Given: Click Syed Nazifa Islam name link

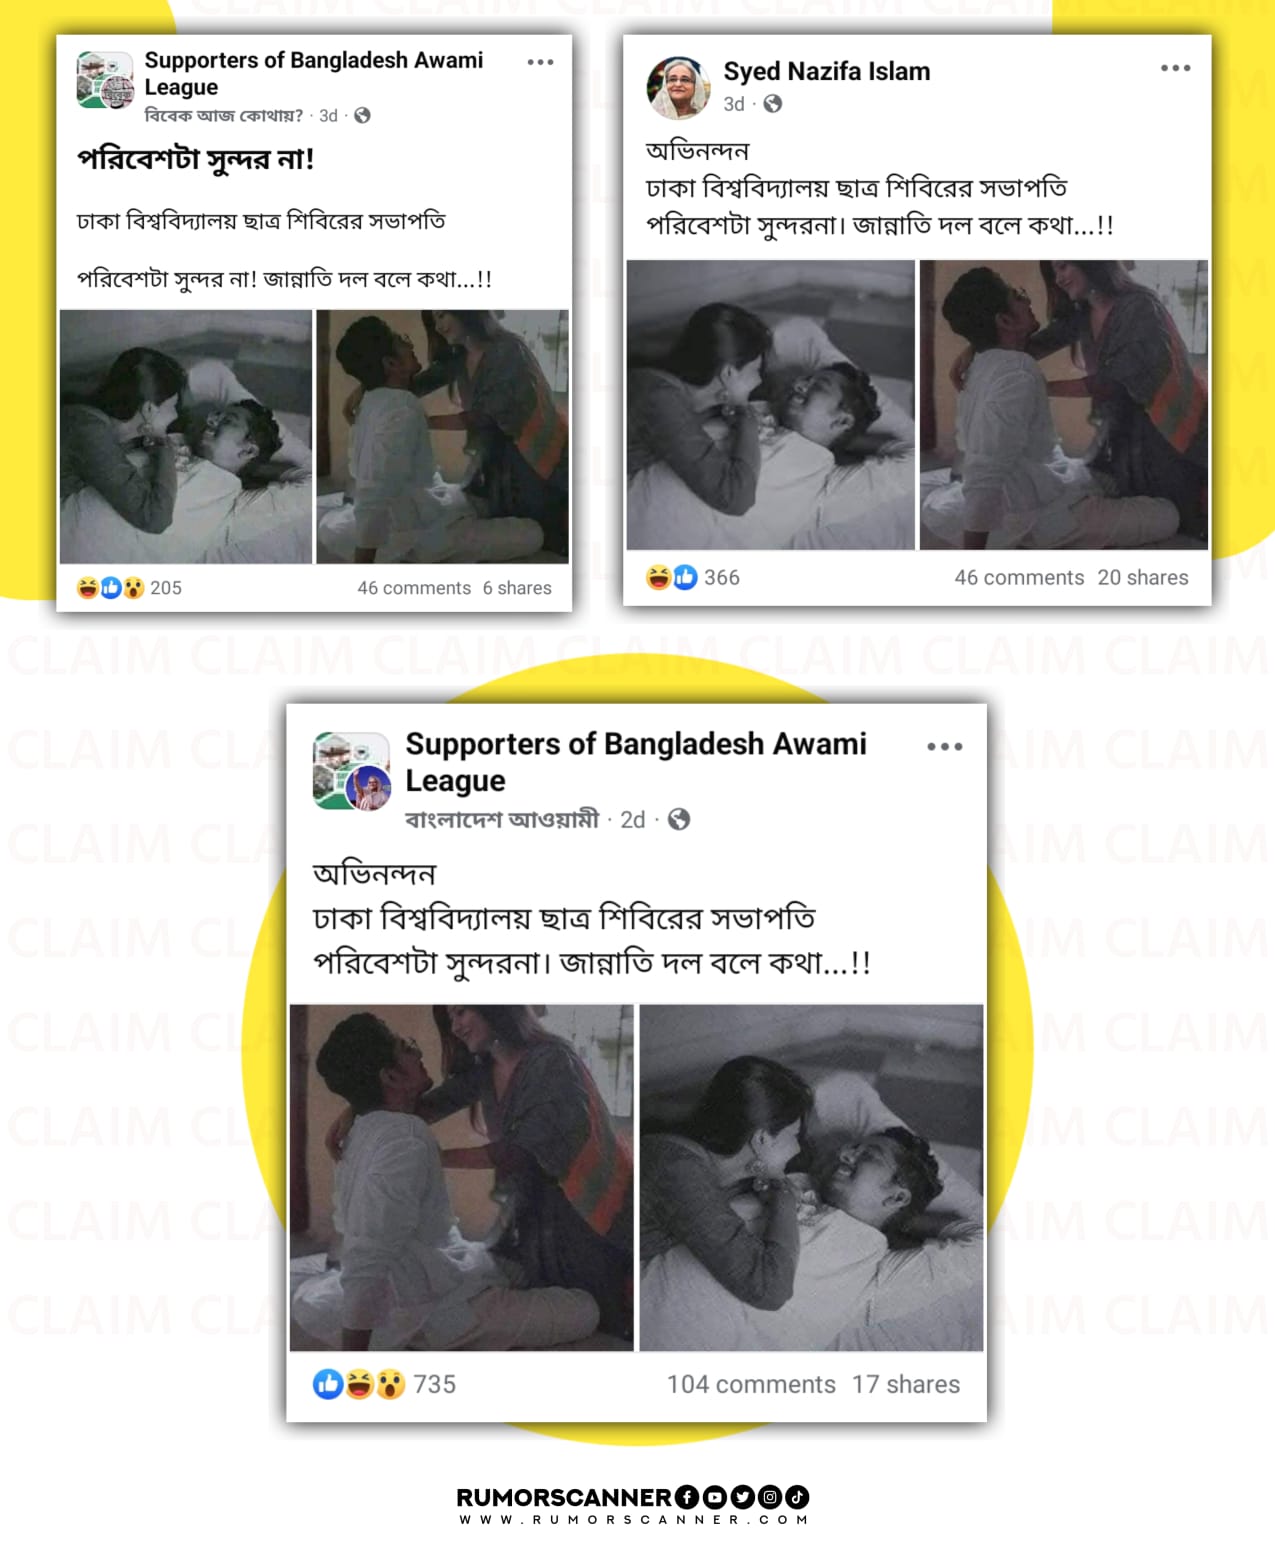Looking at the screenshot, I should (x=827, y=71).
